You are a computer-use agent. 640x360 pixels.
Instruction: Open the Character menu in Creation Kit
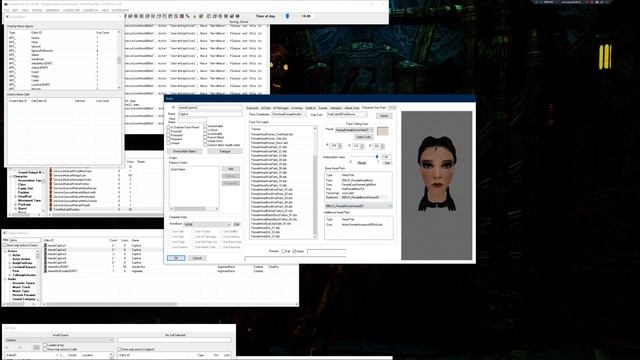tap(71, 10)
